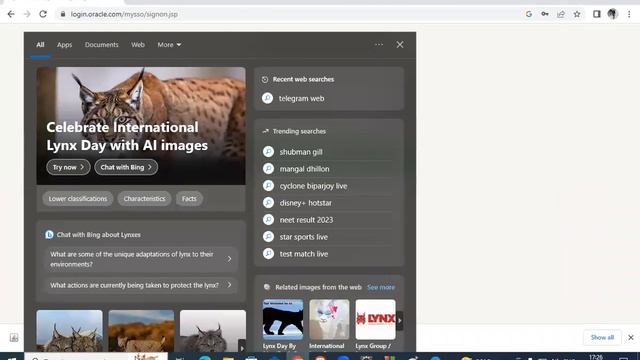The height and width of the screenshot is (360, 640).
Task: Click the search icon next to telegram web
Action: (268, 98)
